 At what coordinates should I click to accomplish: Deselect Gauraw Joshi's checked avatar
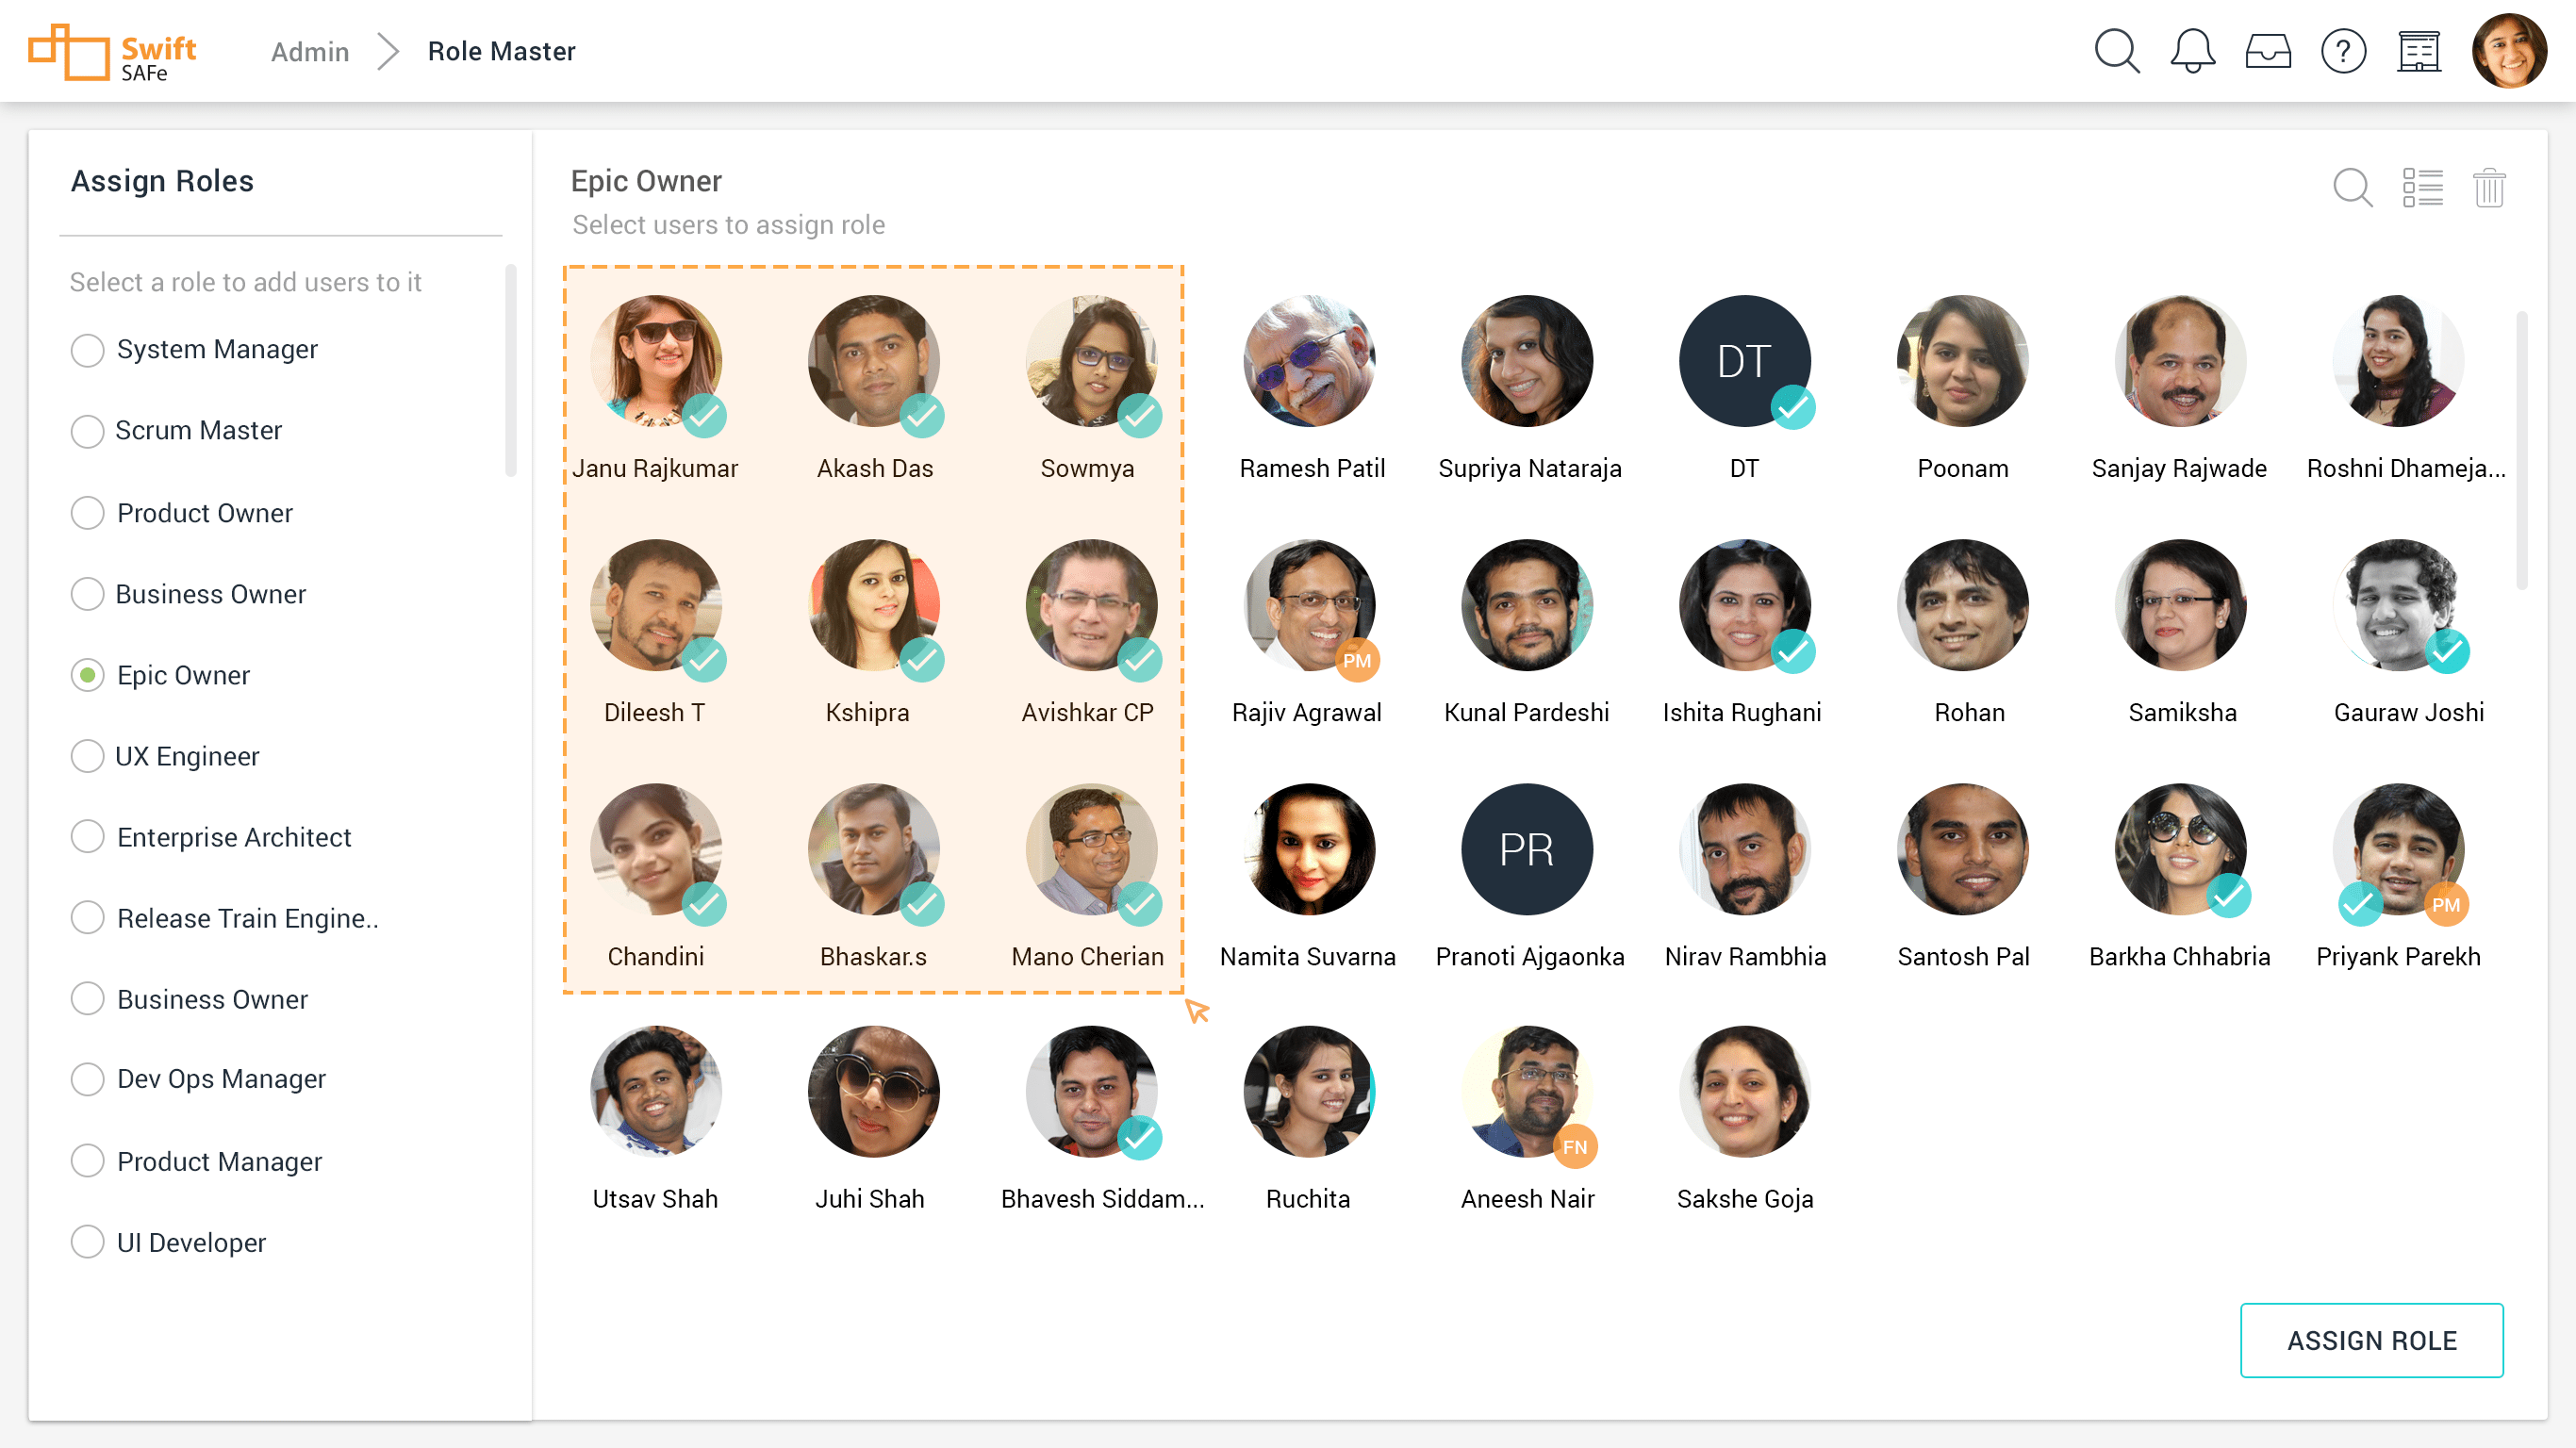2398,605
